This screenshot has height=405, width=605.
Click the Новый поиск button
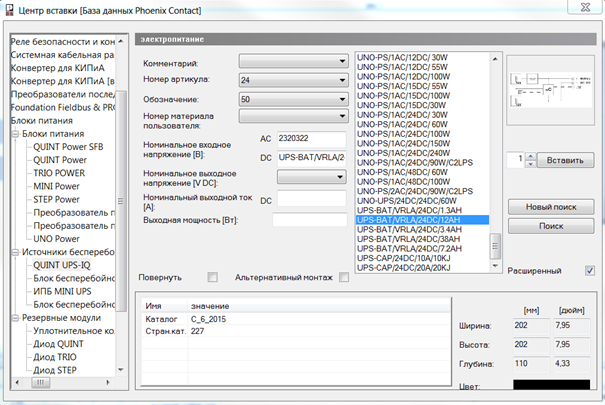[551, 207]
